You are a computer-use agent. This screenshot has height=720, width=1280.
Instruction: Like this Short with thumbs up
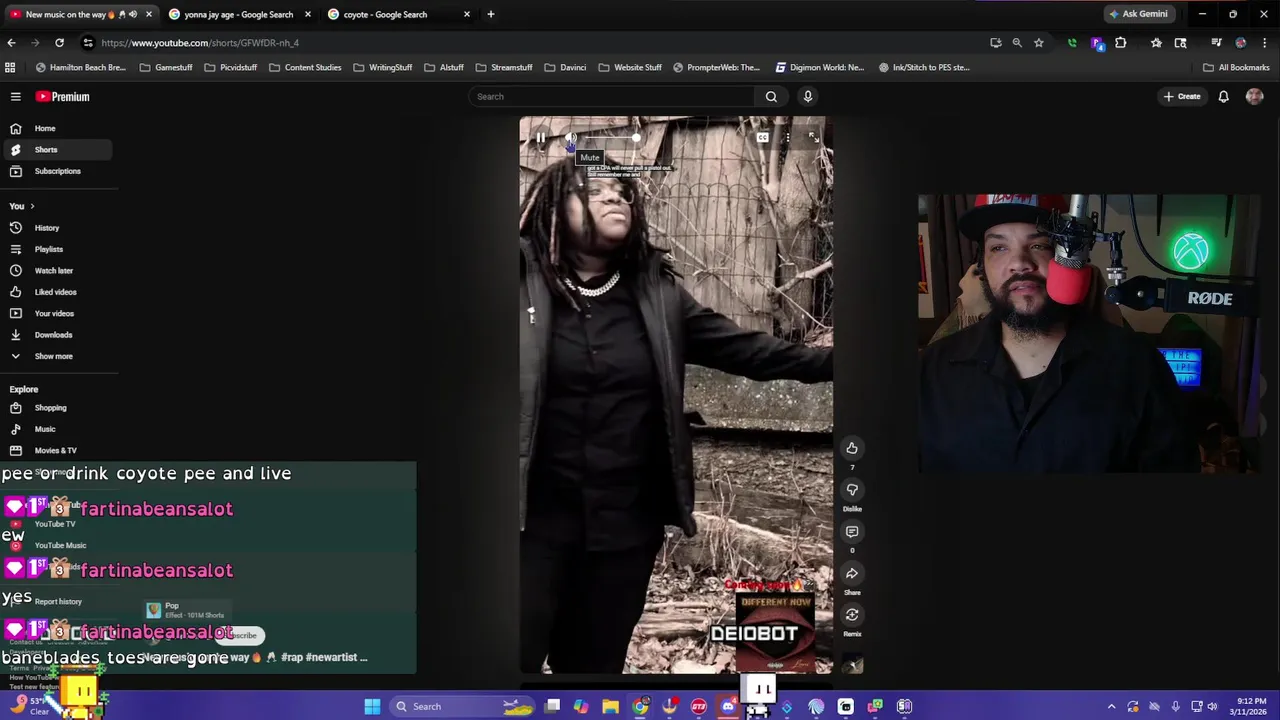point(852,448)
